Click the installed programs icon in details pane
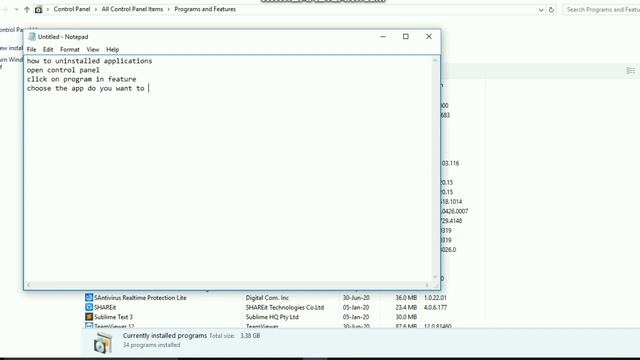The width and height of the screenshot is (640, 360). click(102, 343)
